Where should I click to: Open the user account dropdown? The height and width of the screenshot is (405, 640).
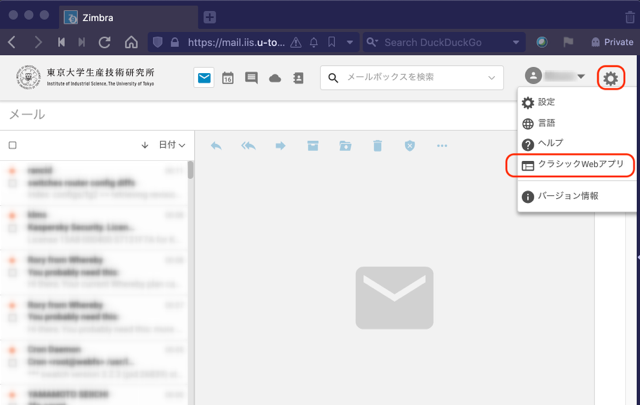(556, 77)
